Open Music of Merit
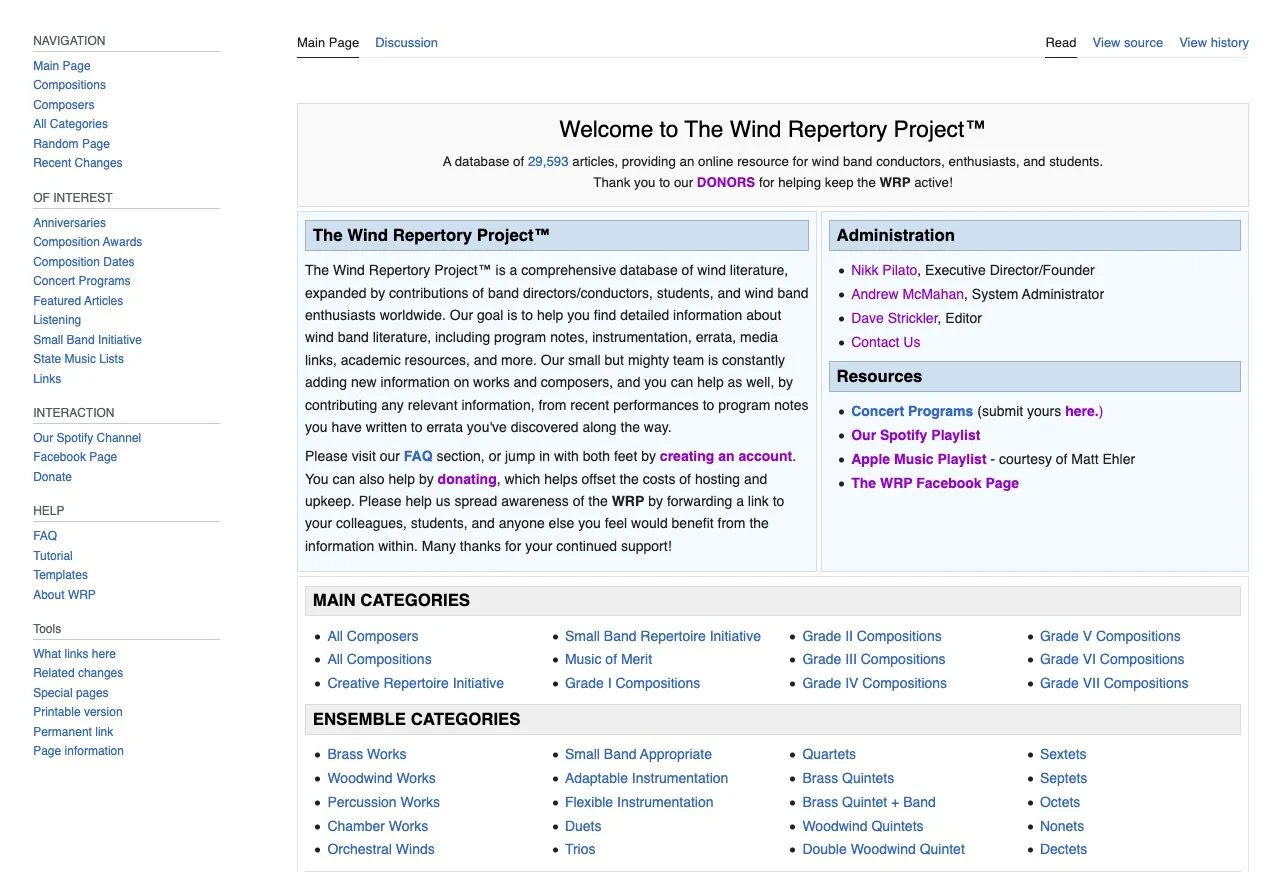The width and height of the screenshot is (1284, 872). 608,659
